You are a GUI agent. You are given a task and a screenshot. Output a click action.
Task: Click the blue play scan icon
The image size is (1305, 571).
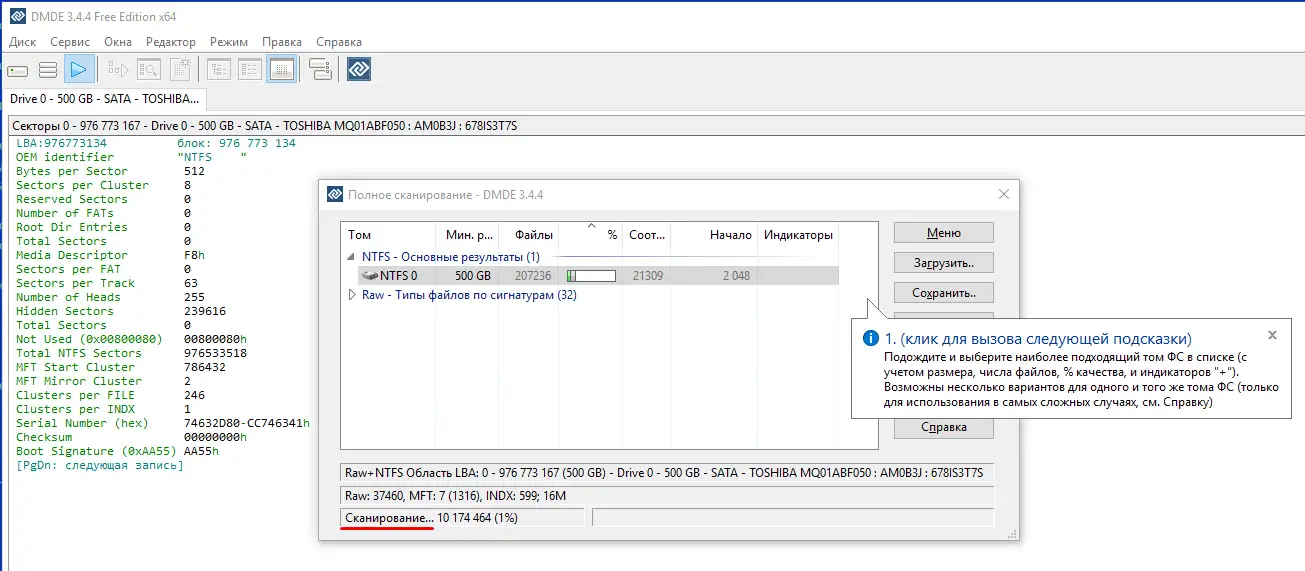coord(79,70)
